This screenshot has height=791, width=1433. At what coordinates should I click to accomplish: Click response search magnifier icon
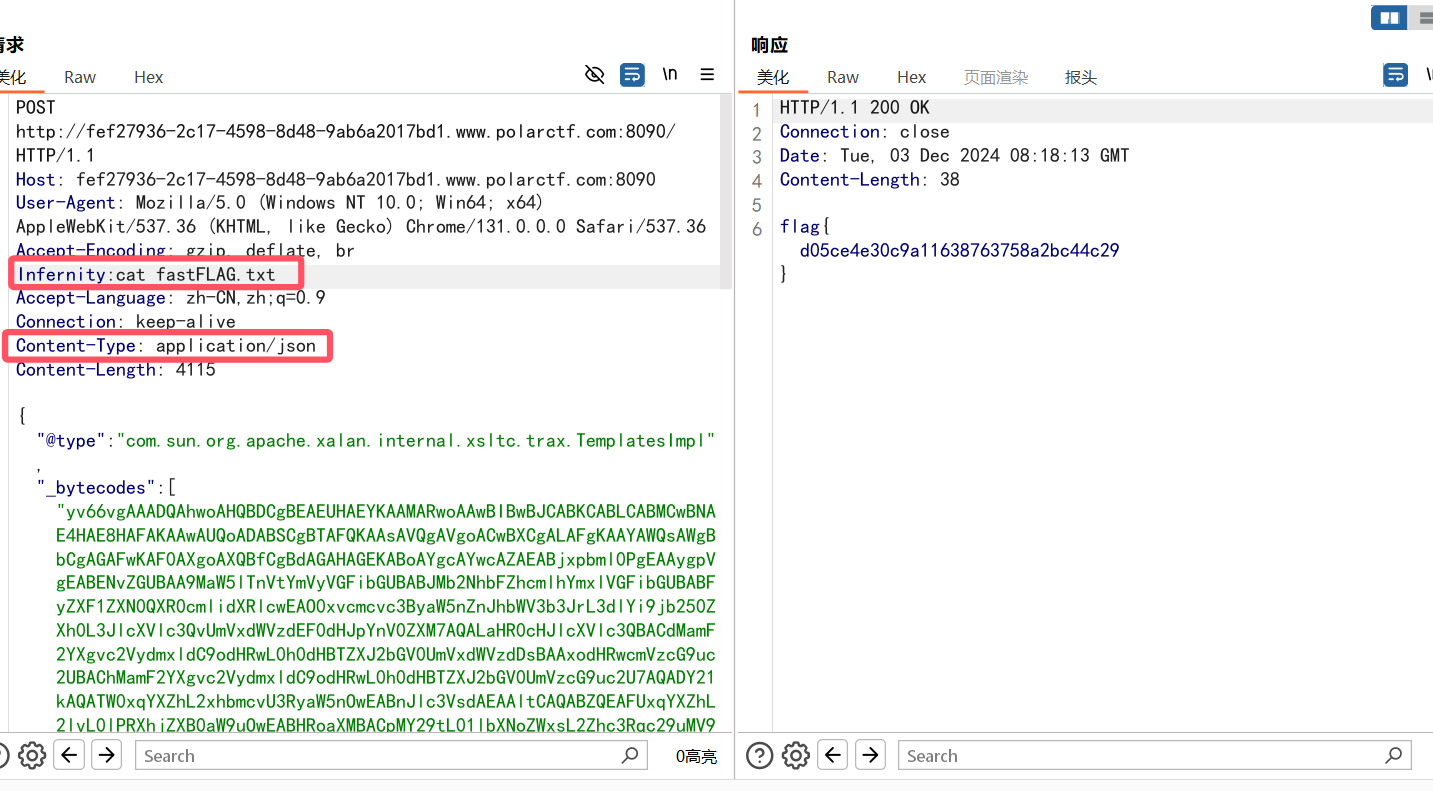(x=1393, y=755)
